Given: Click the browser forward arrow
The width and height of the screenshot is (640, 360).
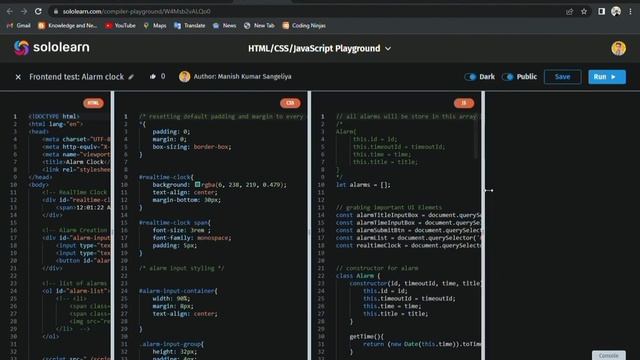Looking at the screenshot, I should [24, 11].
